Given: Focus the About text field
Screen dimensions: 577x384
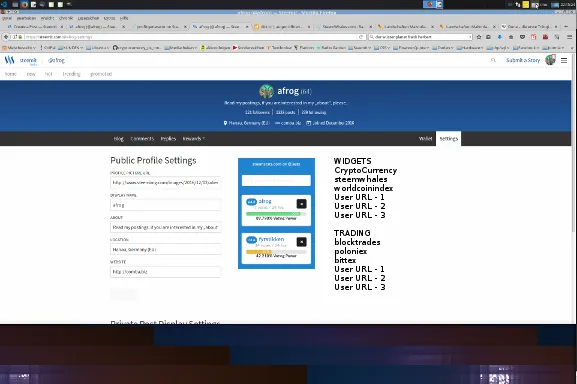Looking at the screenshot, I should (x=166, y=227).
